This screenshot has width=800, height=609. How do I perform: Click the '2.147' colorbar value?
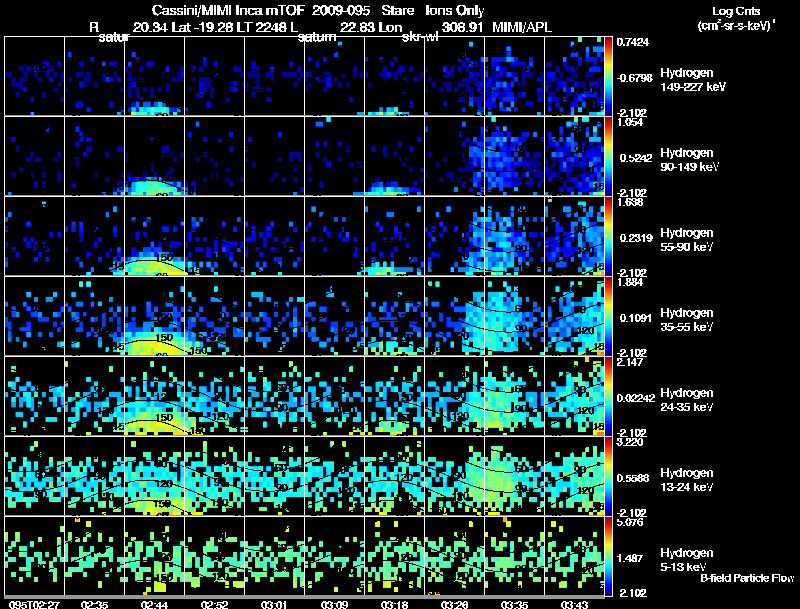pyautogui.click(x=630, y=362)
